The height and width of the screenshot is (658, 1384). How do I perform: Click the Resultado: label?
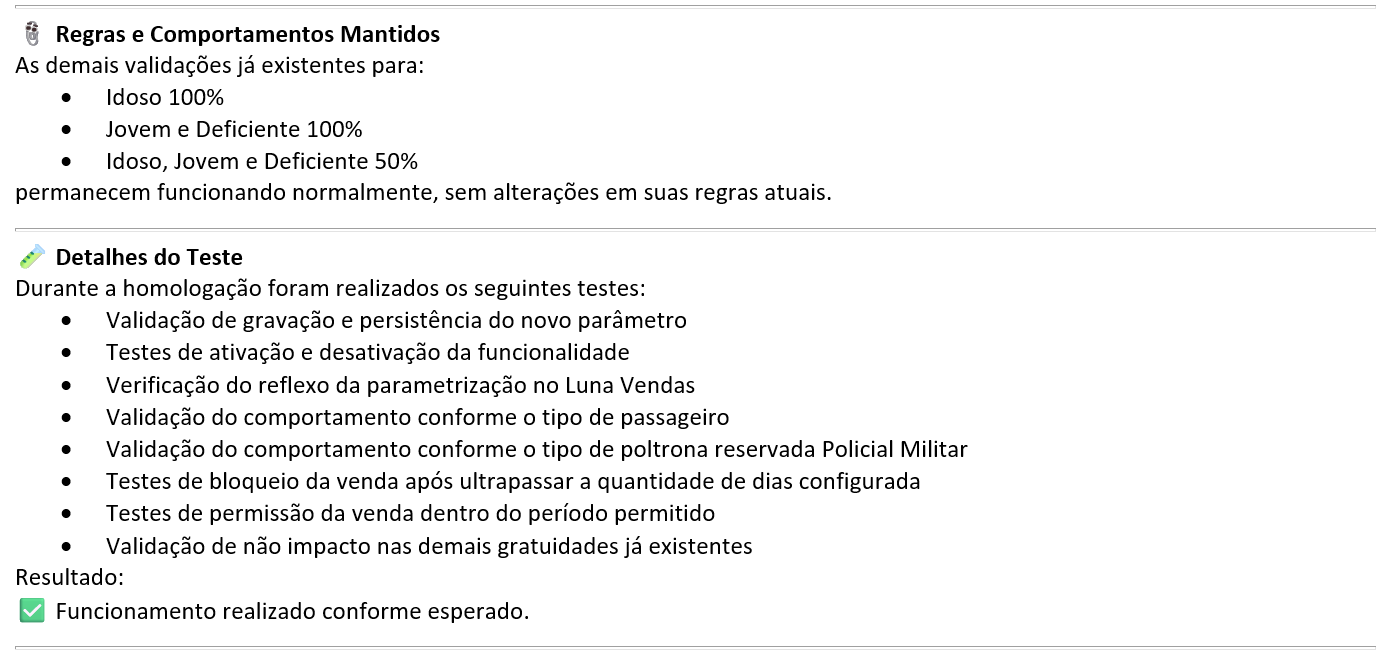click(x=70, y=577)
